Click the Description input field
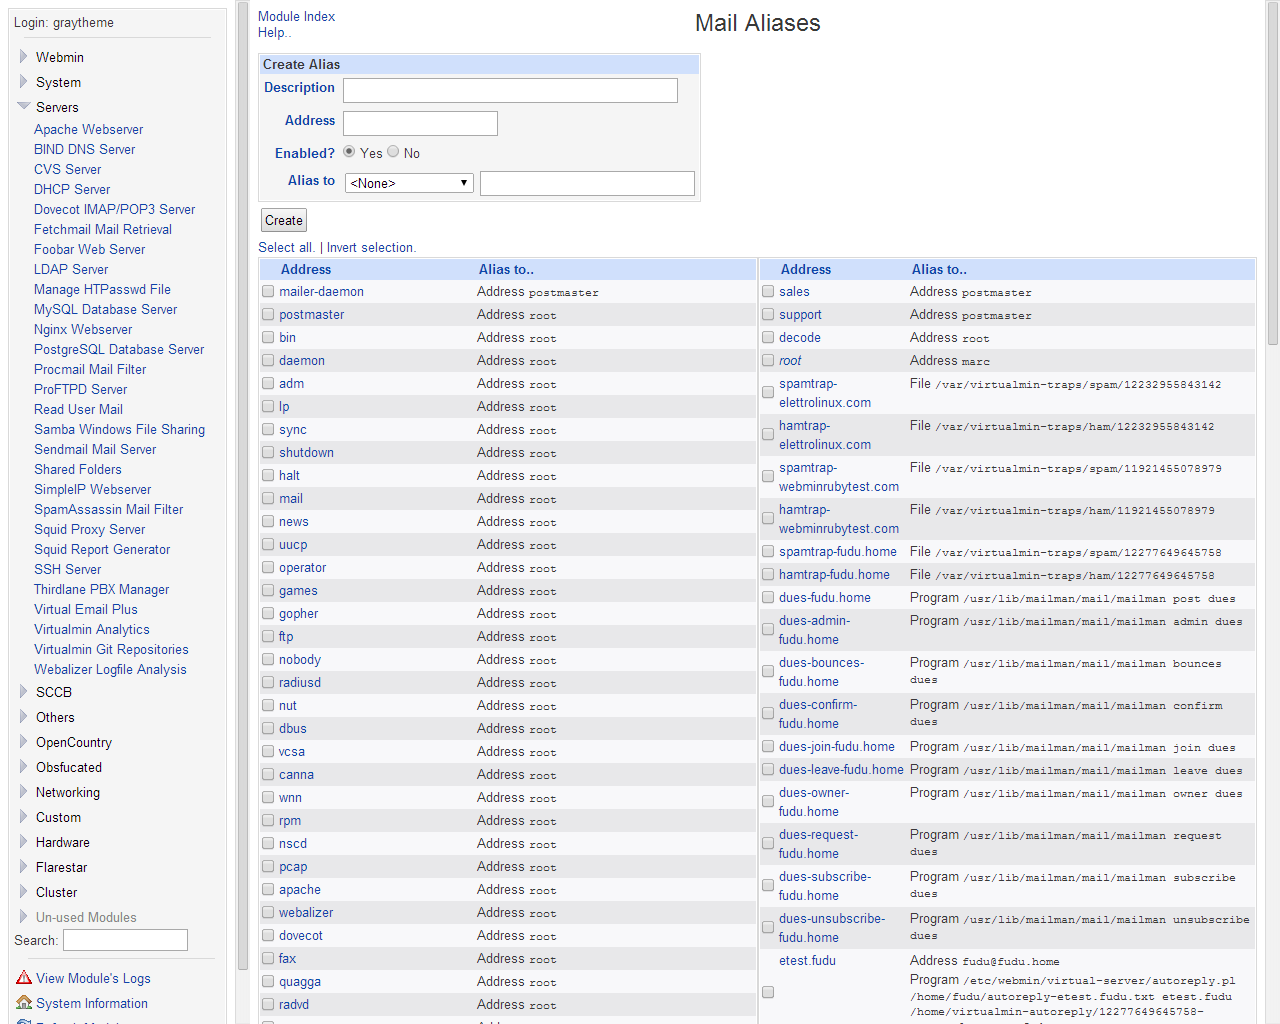The height and width of the screenshot is (1024, 1280). (510, 90)
